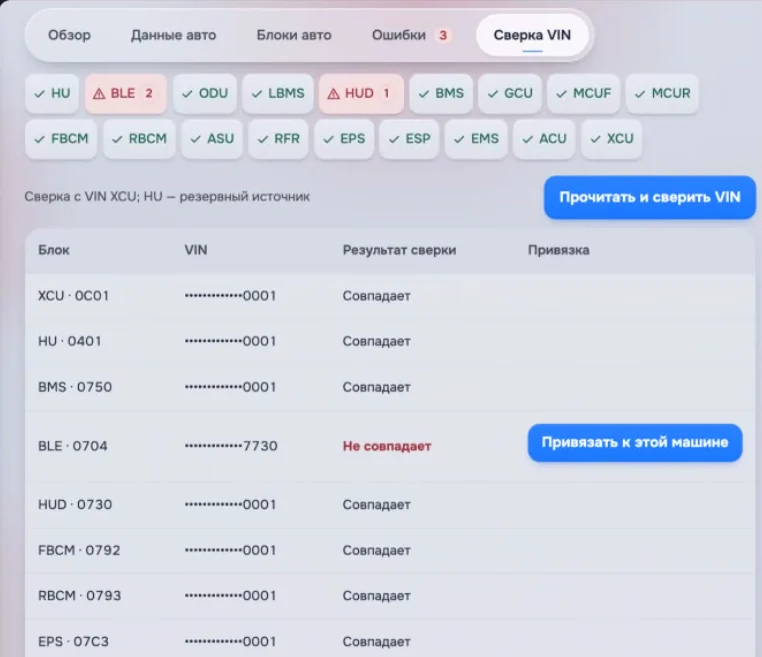Screen dimensions: 762x657
Task: Click the Не совпадает result text
Action: (387, 446)
